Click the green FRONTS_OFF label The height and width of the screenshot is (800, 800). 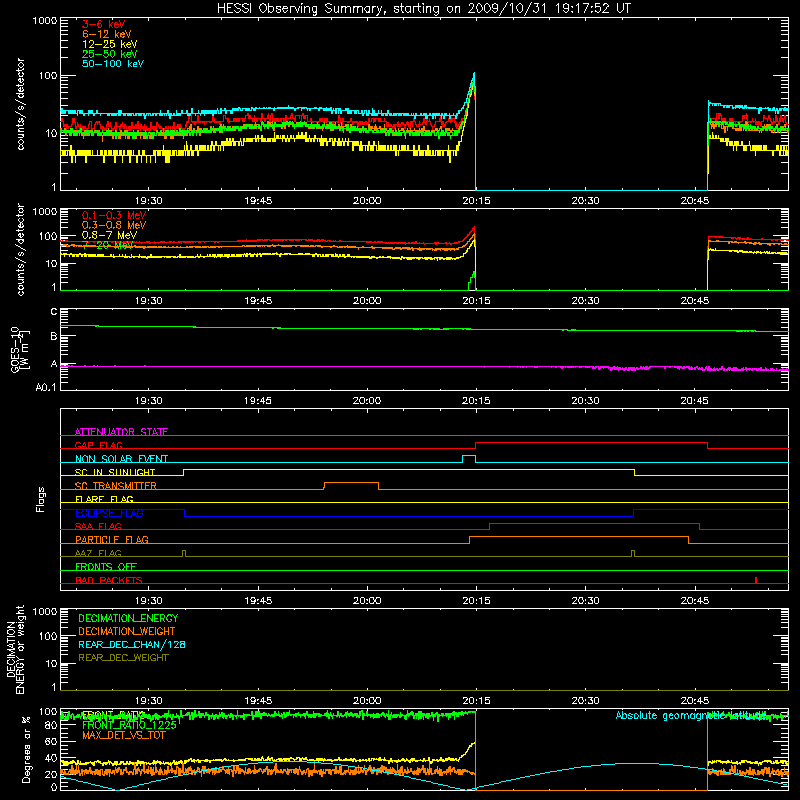click(106, 566)
